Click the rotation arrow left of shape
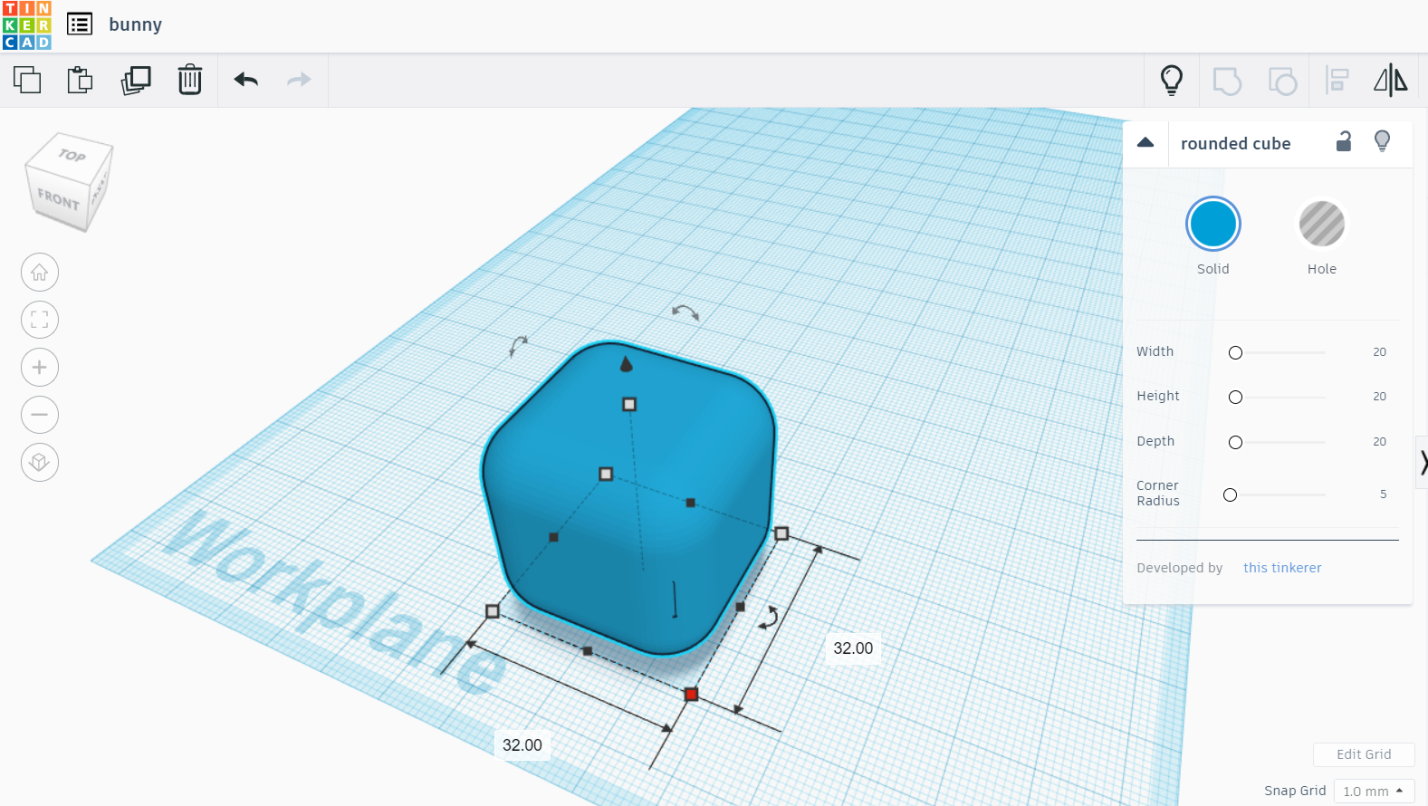 tap(518, 346)
